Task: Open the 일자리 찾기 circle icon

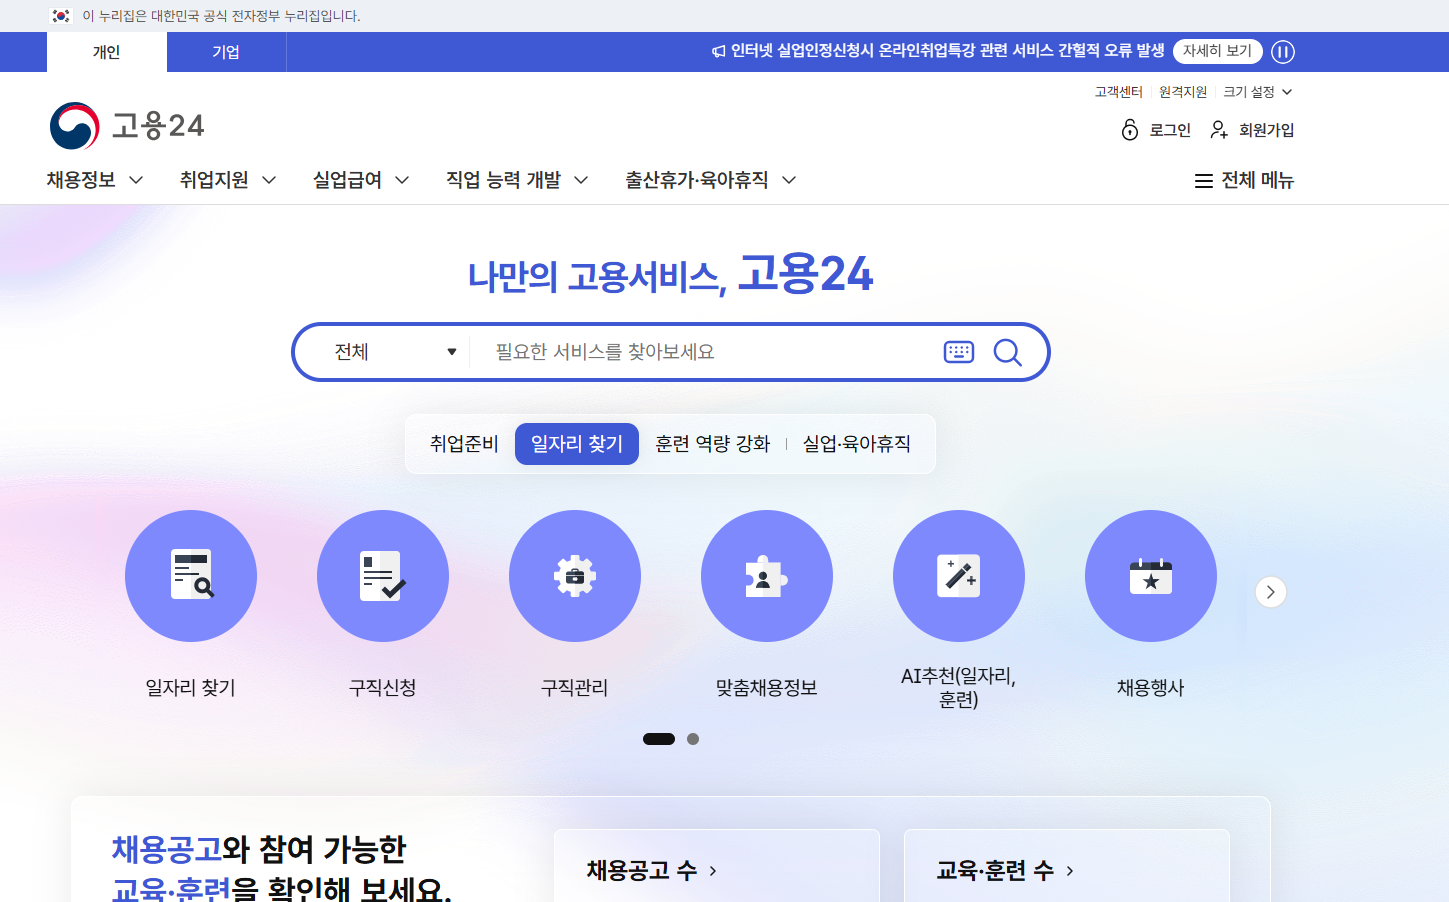Action: click(x=191, y=576)
